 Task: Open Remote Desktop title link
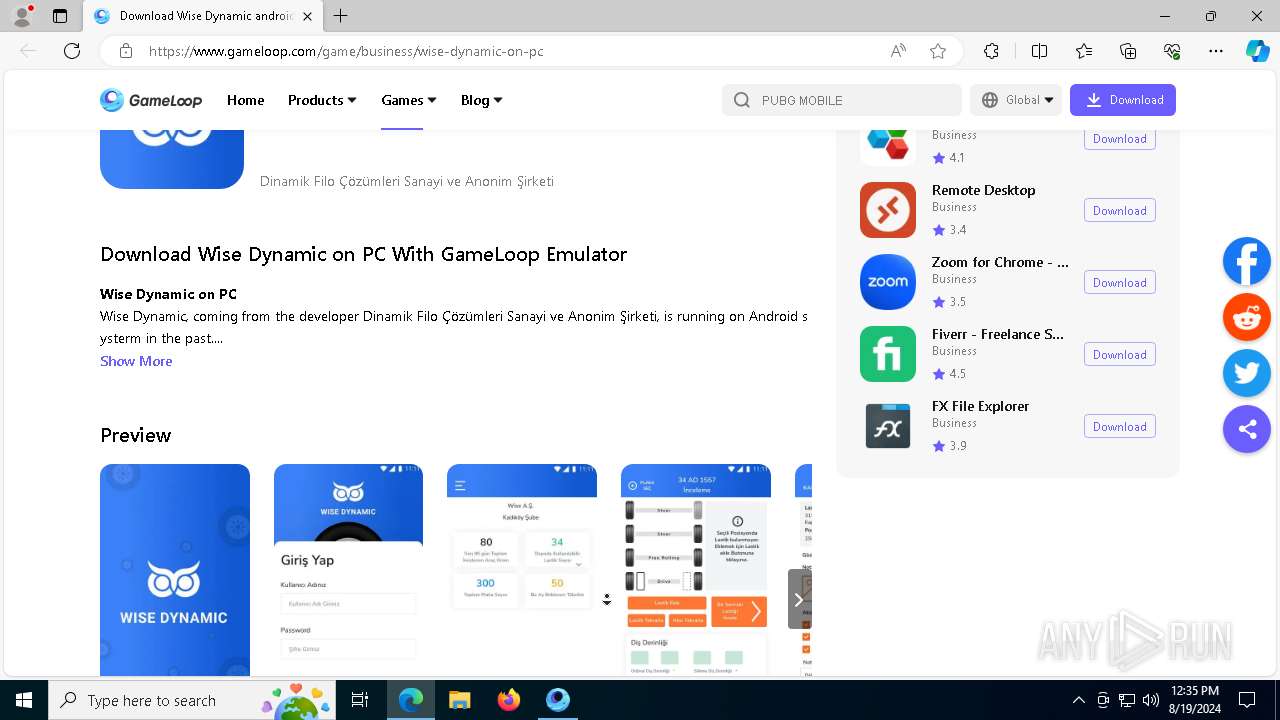click(983, 190)
